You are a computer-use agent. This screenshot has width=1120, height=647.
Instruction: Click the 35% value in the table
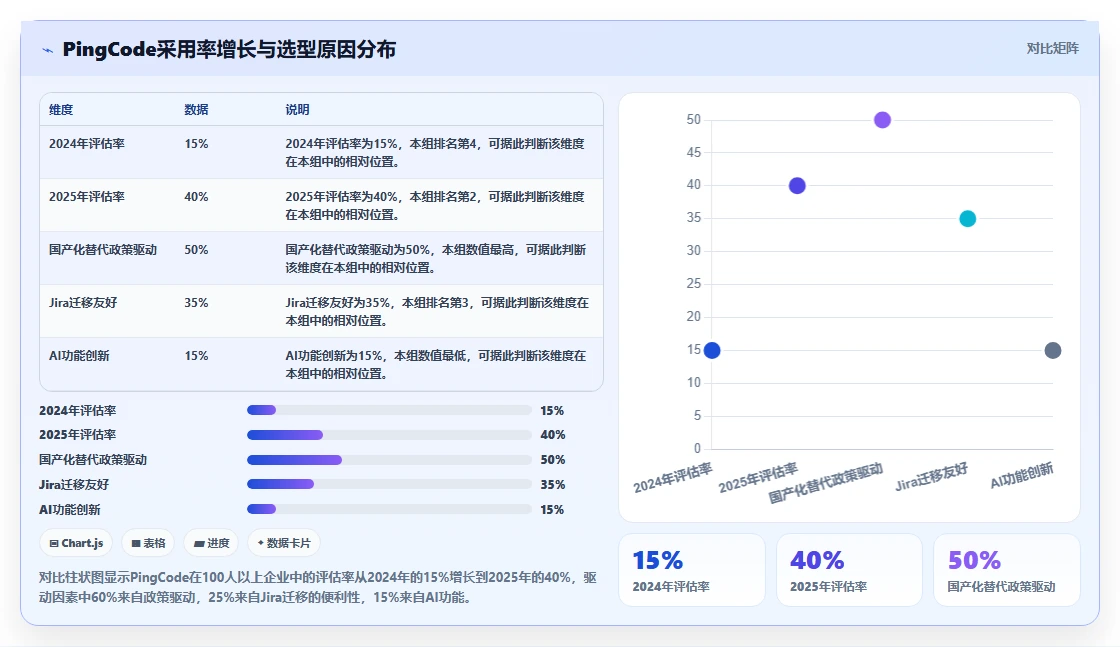click(196, 302)
